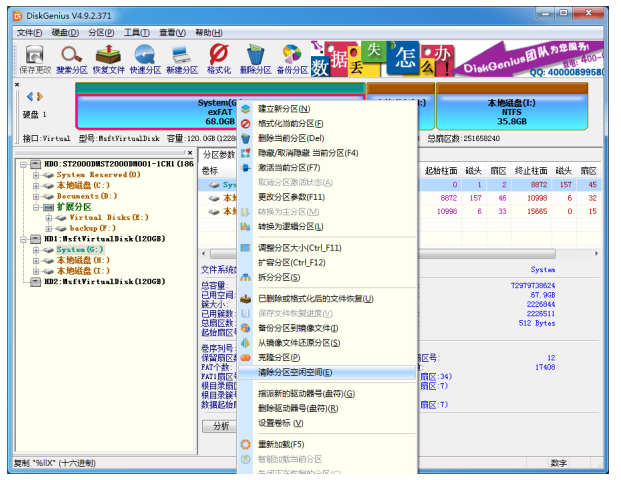
Task: Choose 扩容分区(Ctrl_F12) menu entry
Action: tap(327, 263)
